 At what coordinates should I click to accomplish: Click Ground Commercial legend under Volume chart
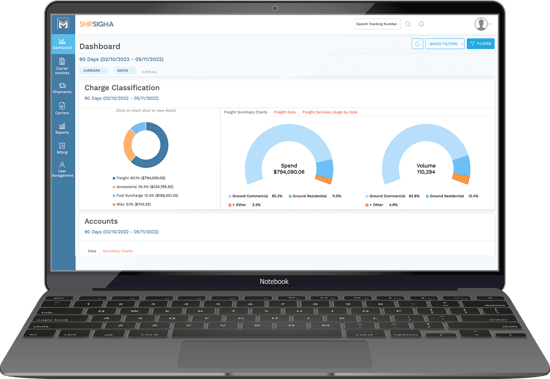click(393, 196)
